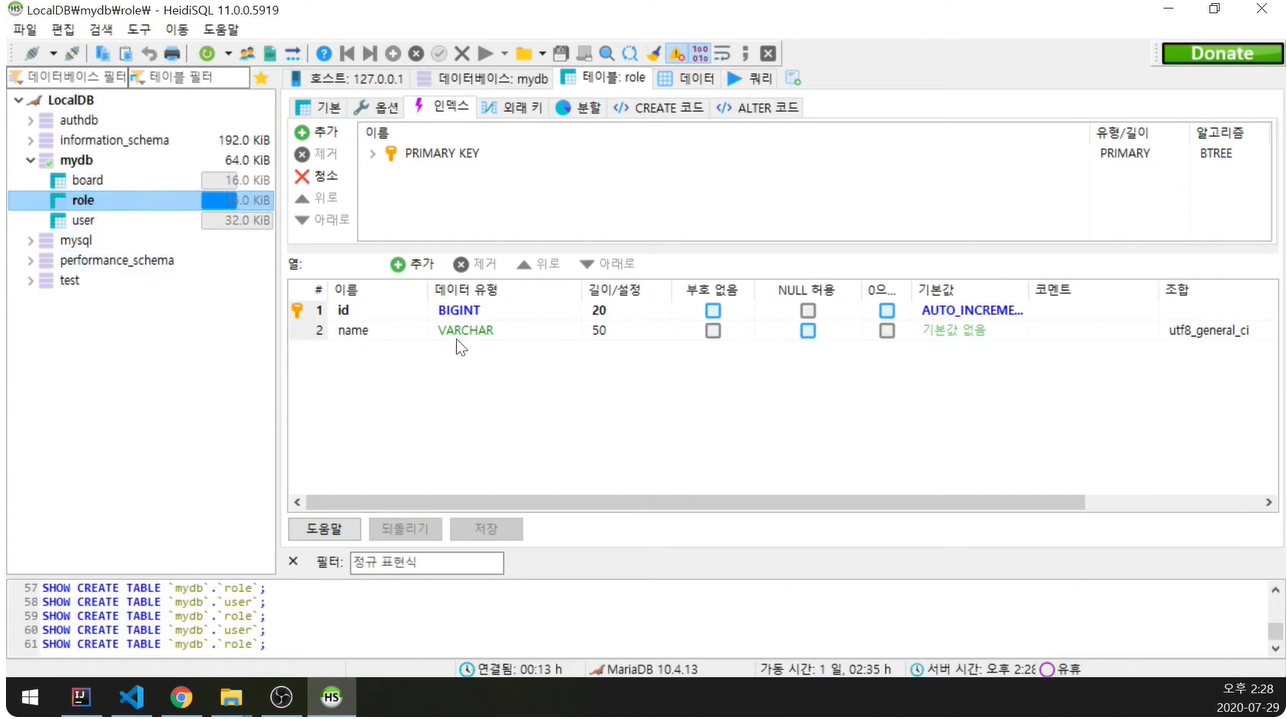Expand the authdb database node
The image size is (1287, 719).
[30, 120]
